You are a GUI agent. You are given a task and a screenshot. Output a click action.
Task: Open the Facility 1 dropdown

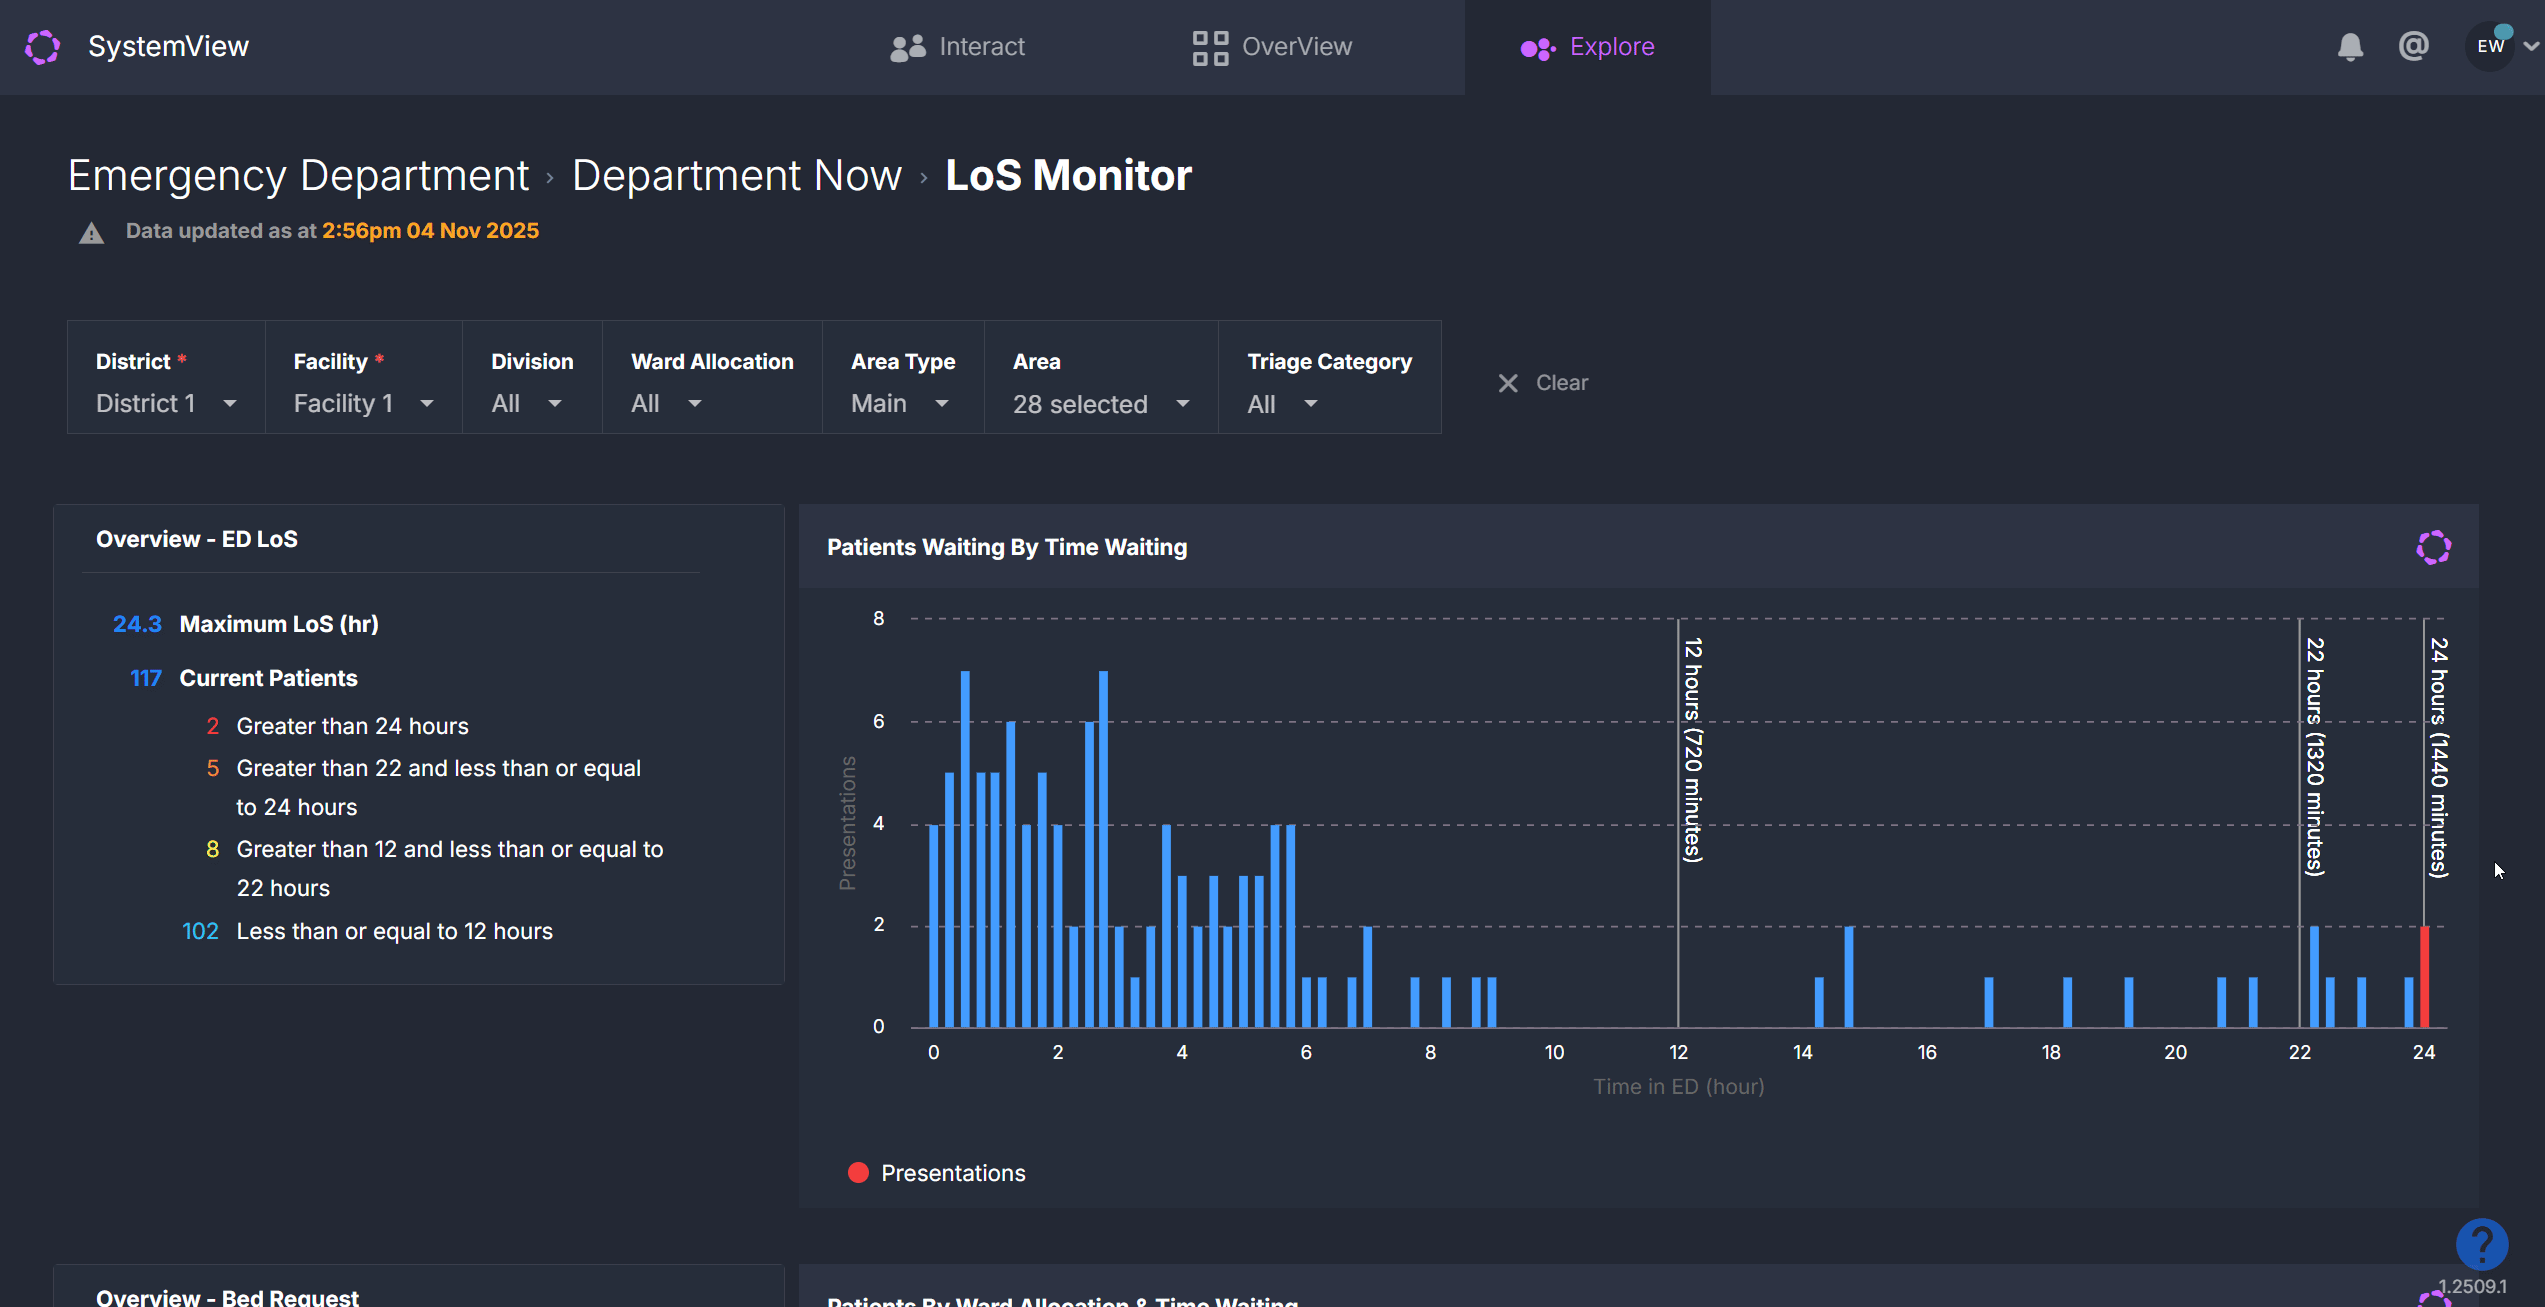[363, 404]
